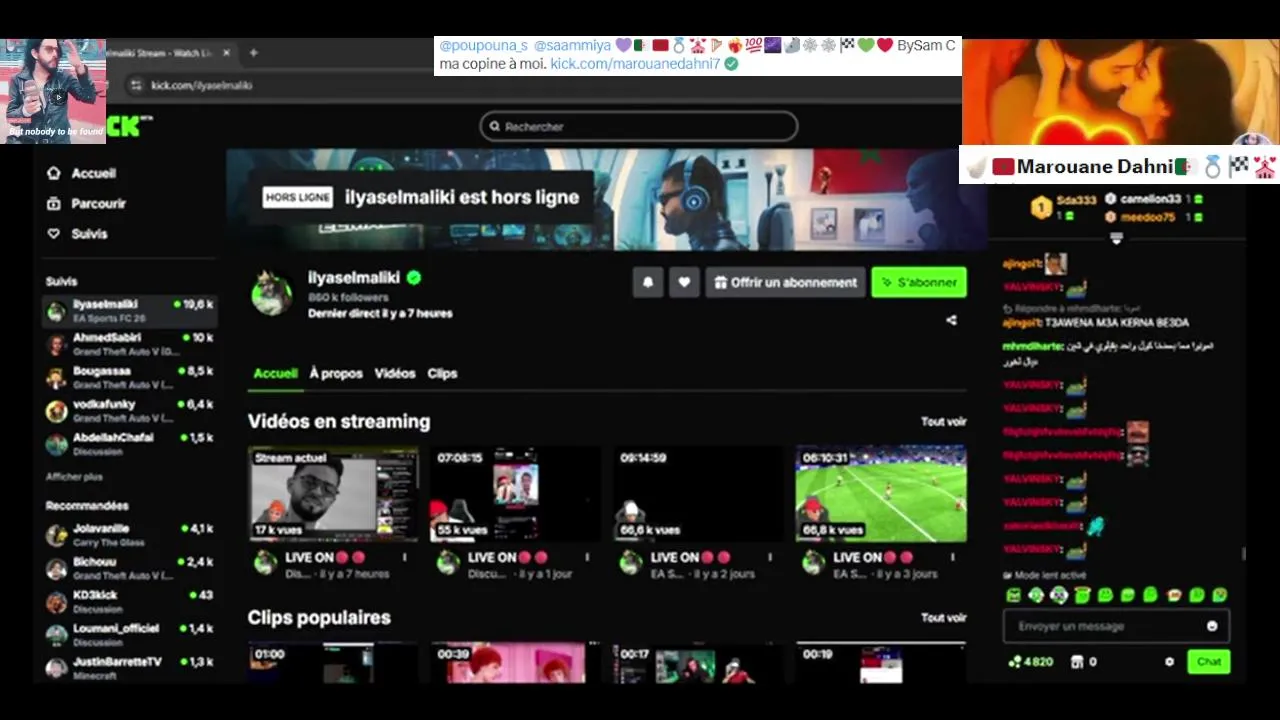
Task: Click the share icon below S'abonner
Action: [951, 320]
